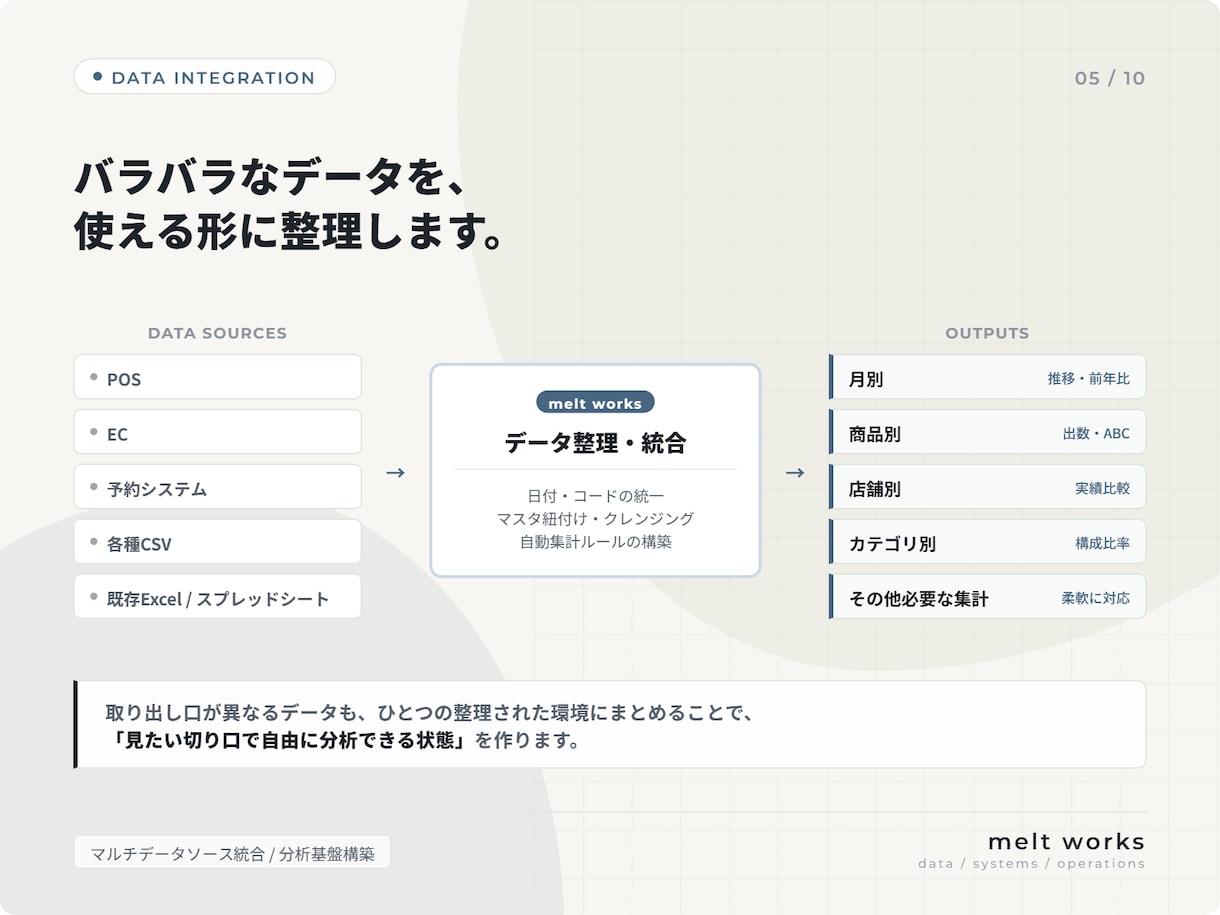This screenshot has width=1220, height=915.
Task: Click the データ整理・統合 title
Action: 595,443
